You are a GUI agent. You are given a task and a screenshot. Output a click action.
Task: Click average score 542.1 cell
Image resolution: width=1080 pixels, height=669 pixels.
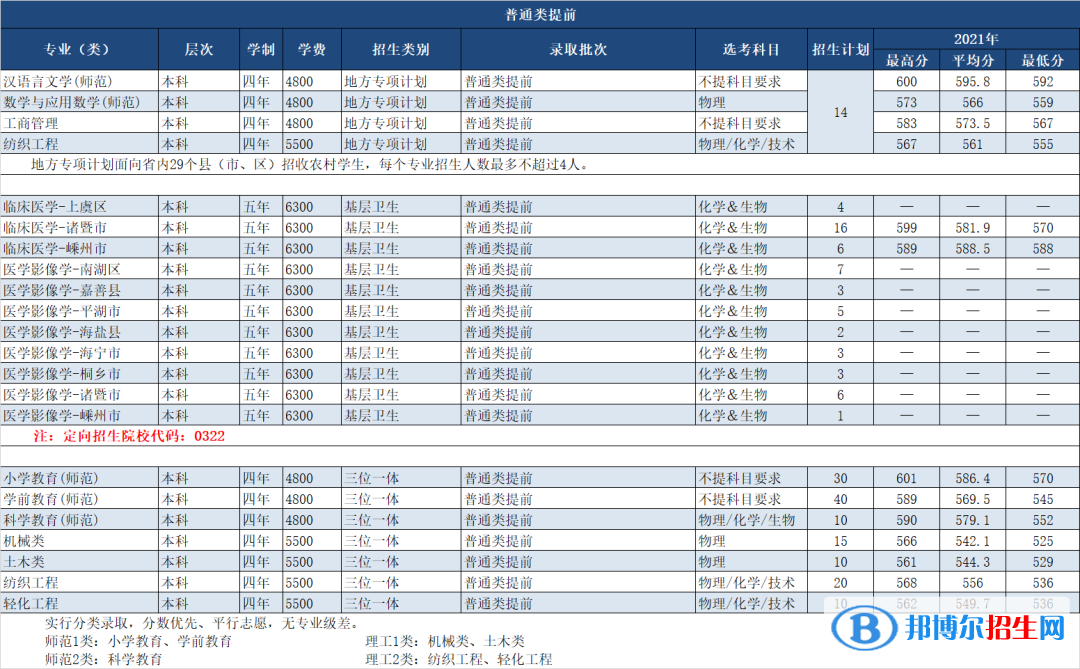pos(973,541)
